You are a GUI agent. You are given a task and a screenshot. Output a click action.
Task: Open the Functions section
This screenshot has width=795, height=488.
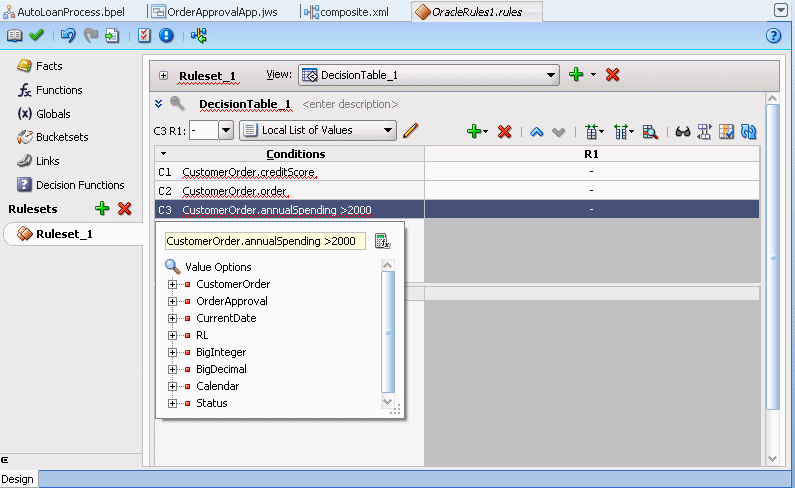pyautogui.click(x=50, y=90)
